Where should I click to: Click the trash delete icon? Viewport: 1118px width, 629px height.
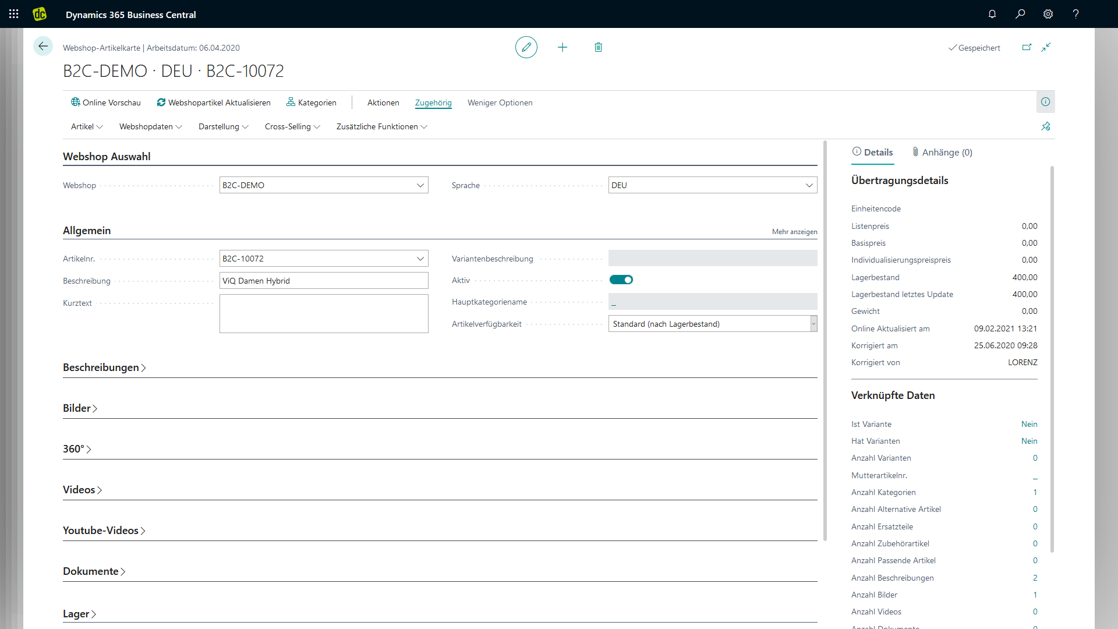click(598, 47)
